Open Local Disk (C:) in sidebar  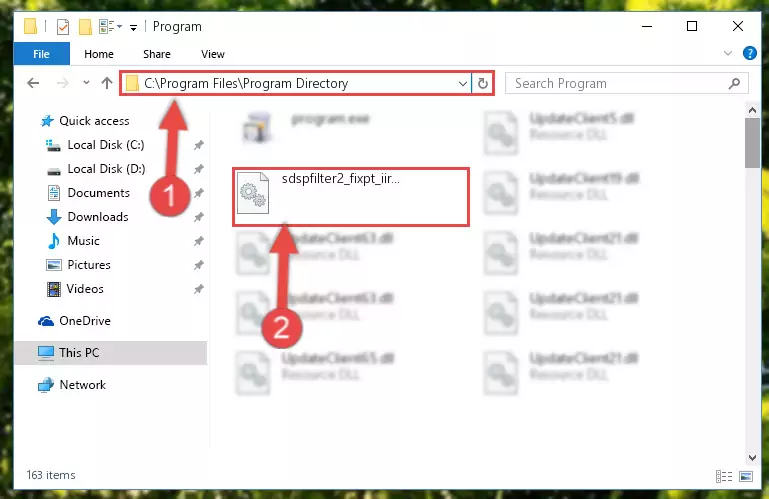click(106, 145)
